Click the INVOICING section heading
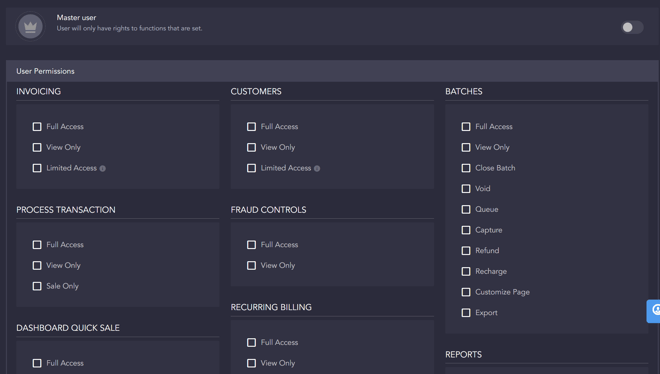 (x=38, y=91)
